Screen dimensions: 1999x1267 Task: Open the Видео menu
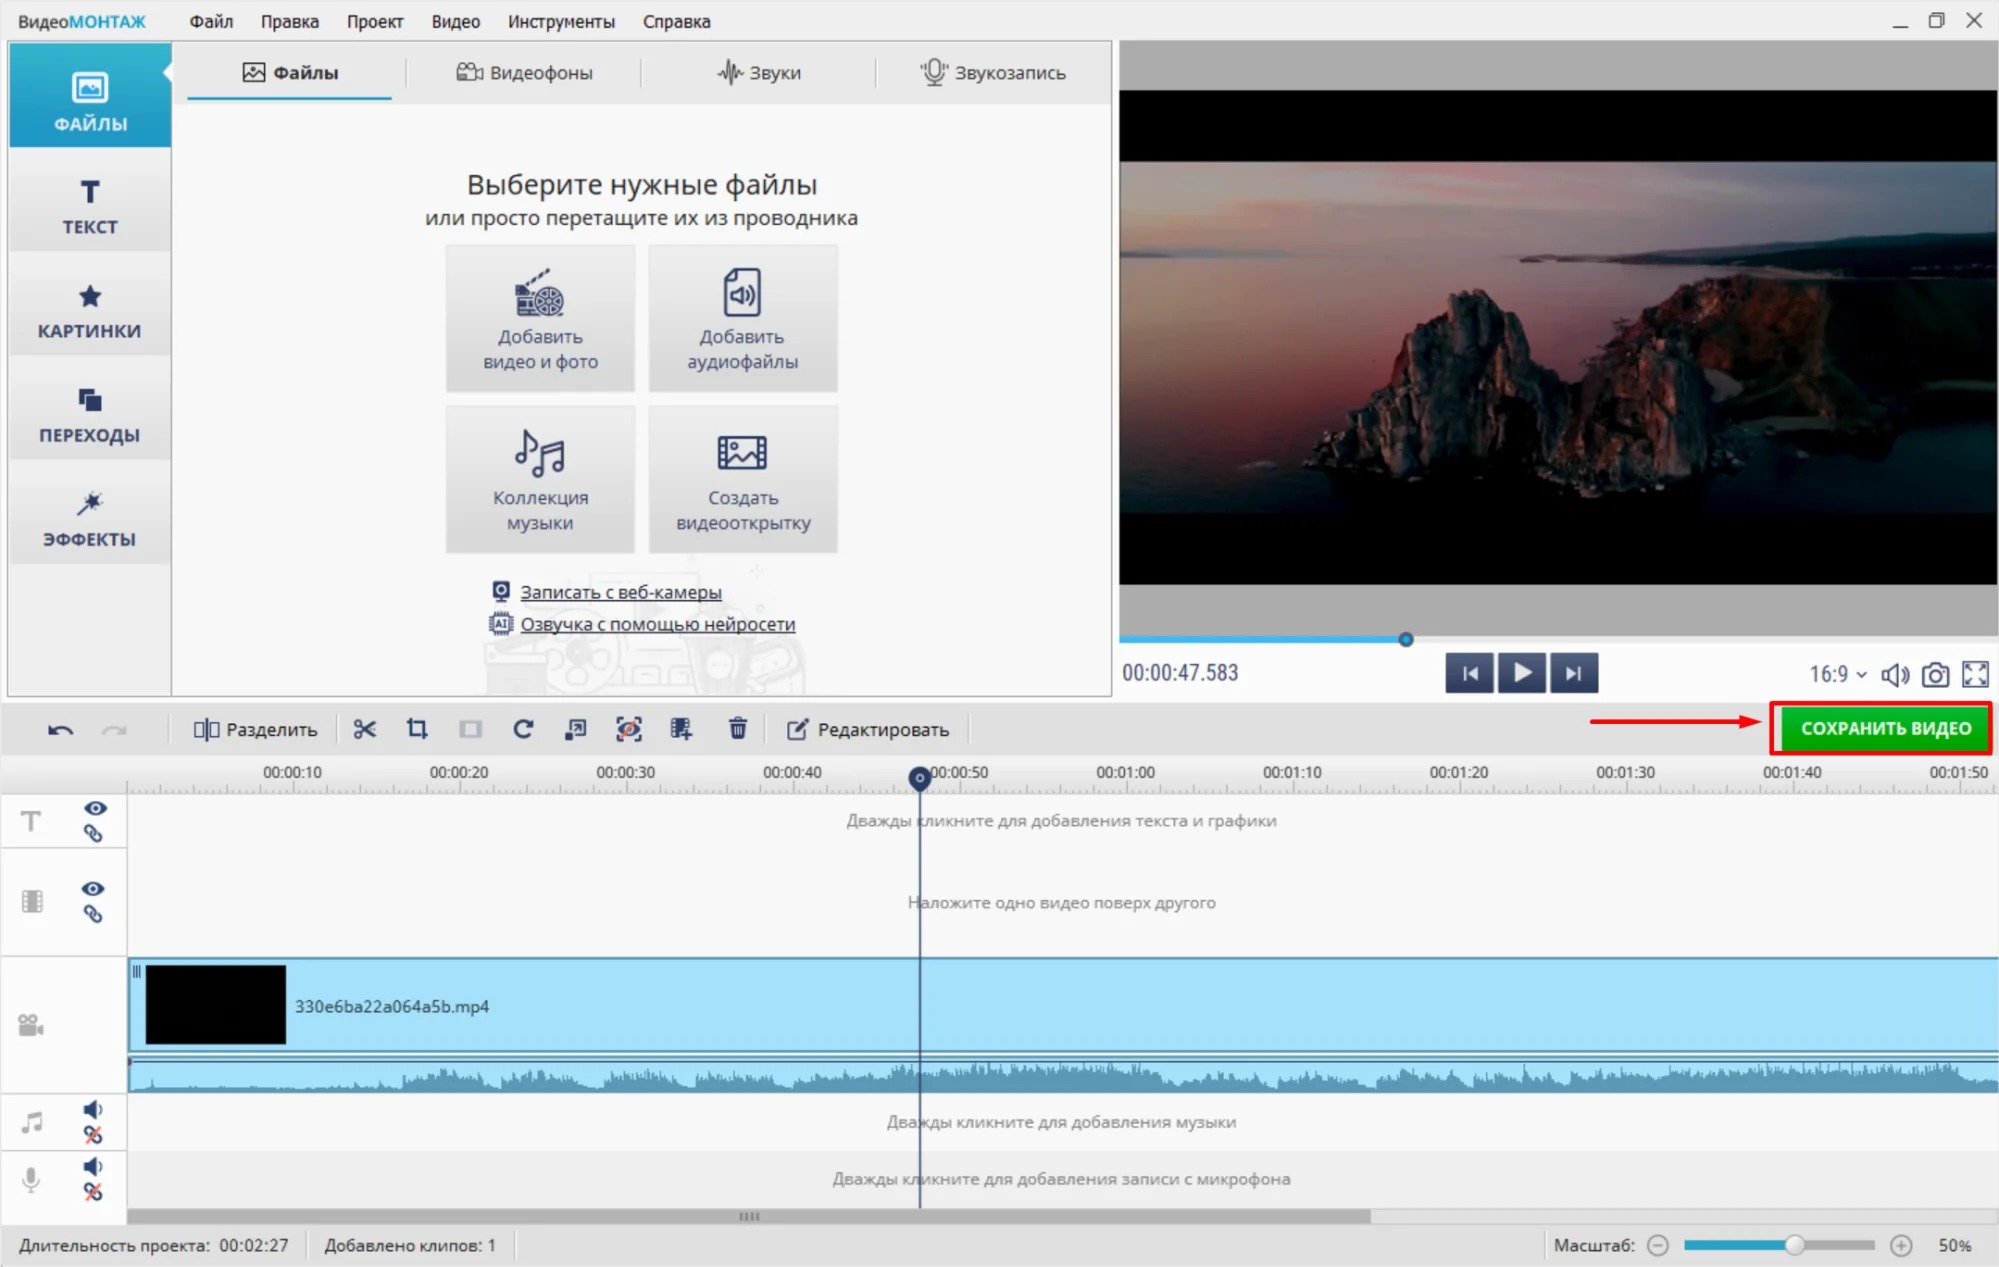click(x=456, y=21)
